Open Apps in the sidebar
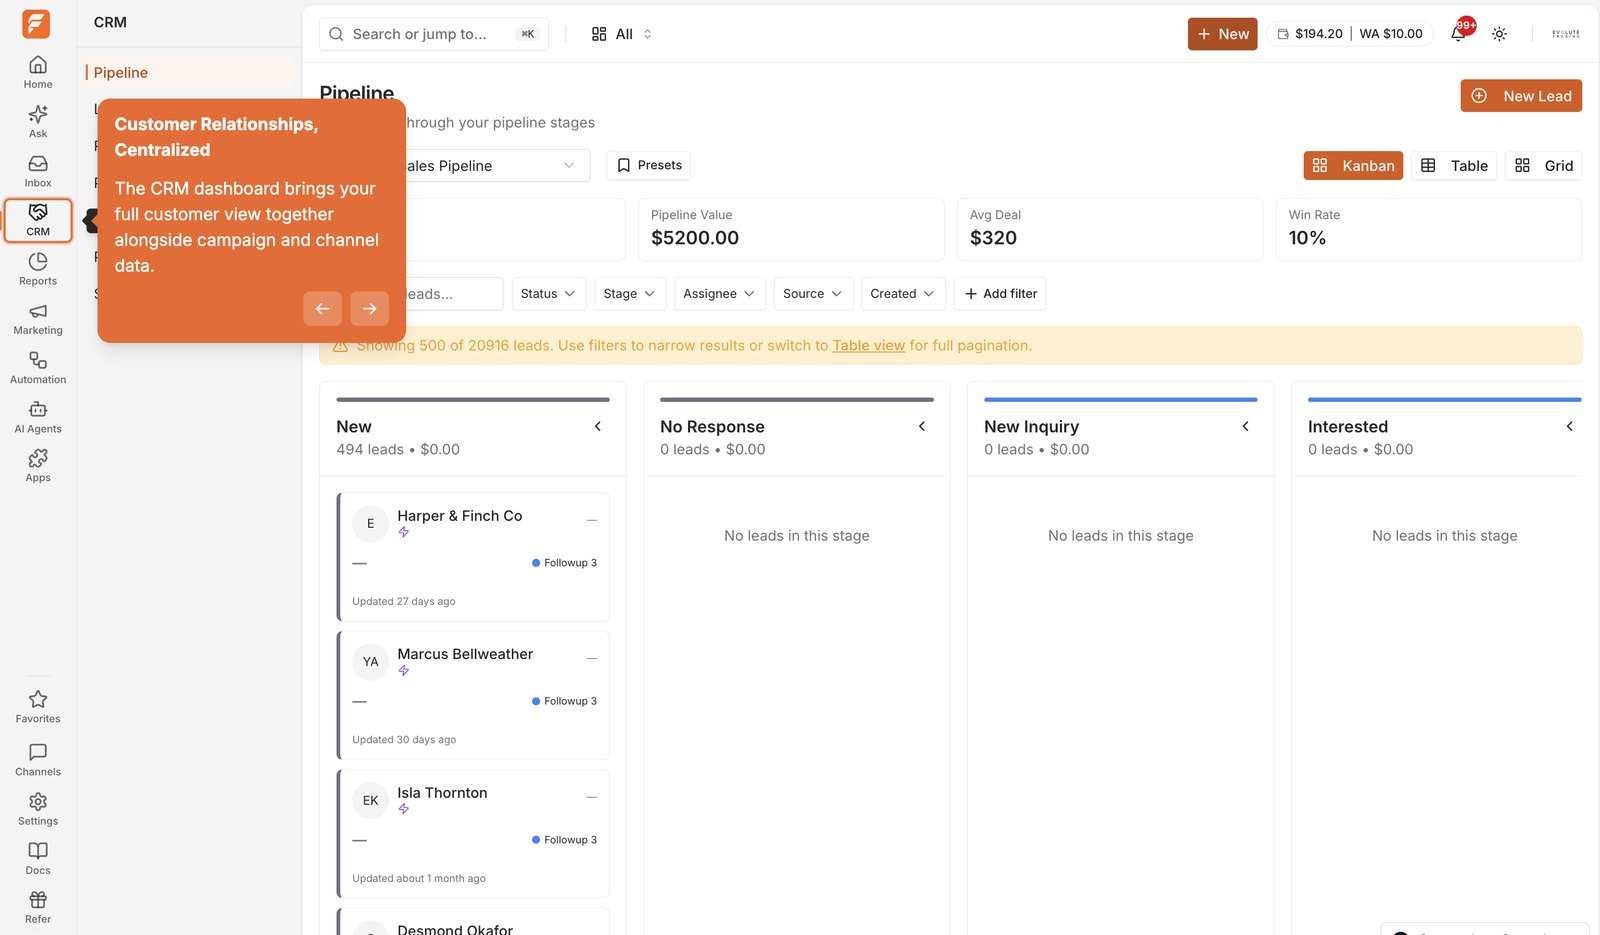1600x935 pixels. point(38,465)
